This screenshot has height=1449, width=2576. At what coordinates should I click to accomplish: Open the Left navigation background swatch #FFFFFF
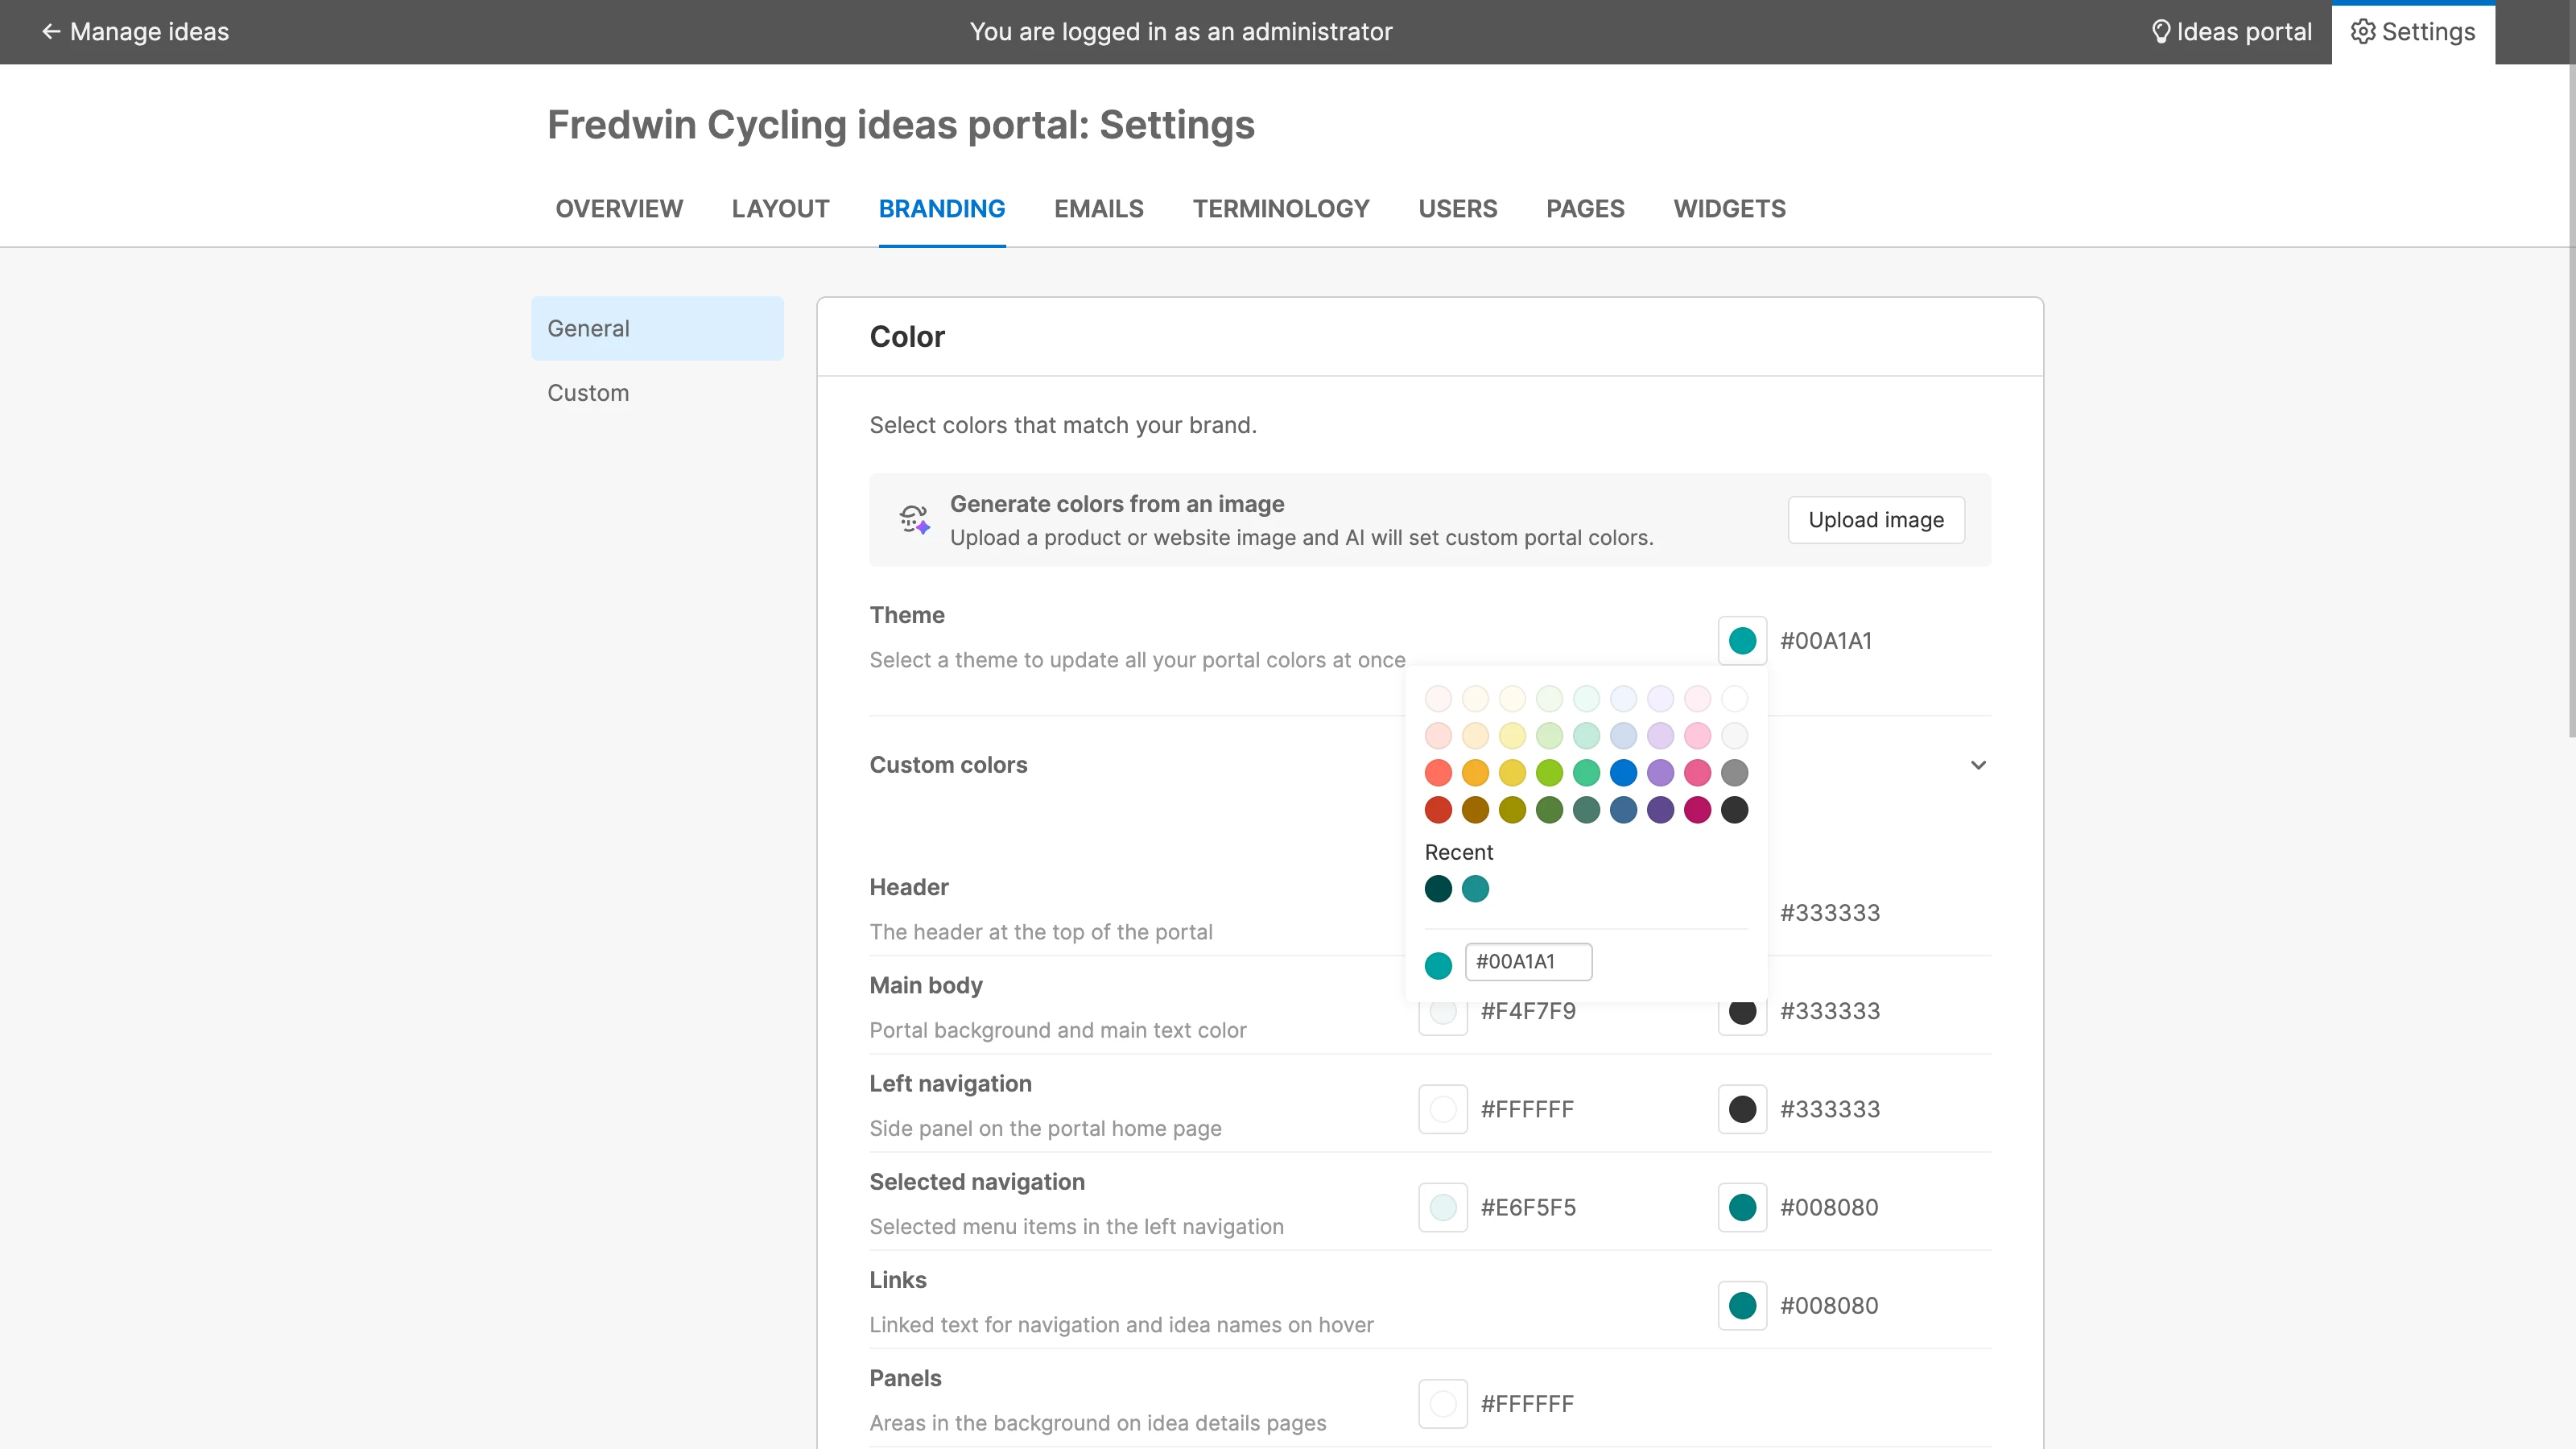point(1442,1109)
